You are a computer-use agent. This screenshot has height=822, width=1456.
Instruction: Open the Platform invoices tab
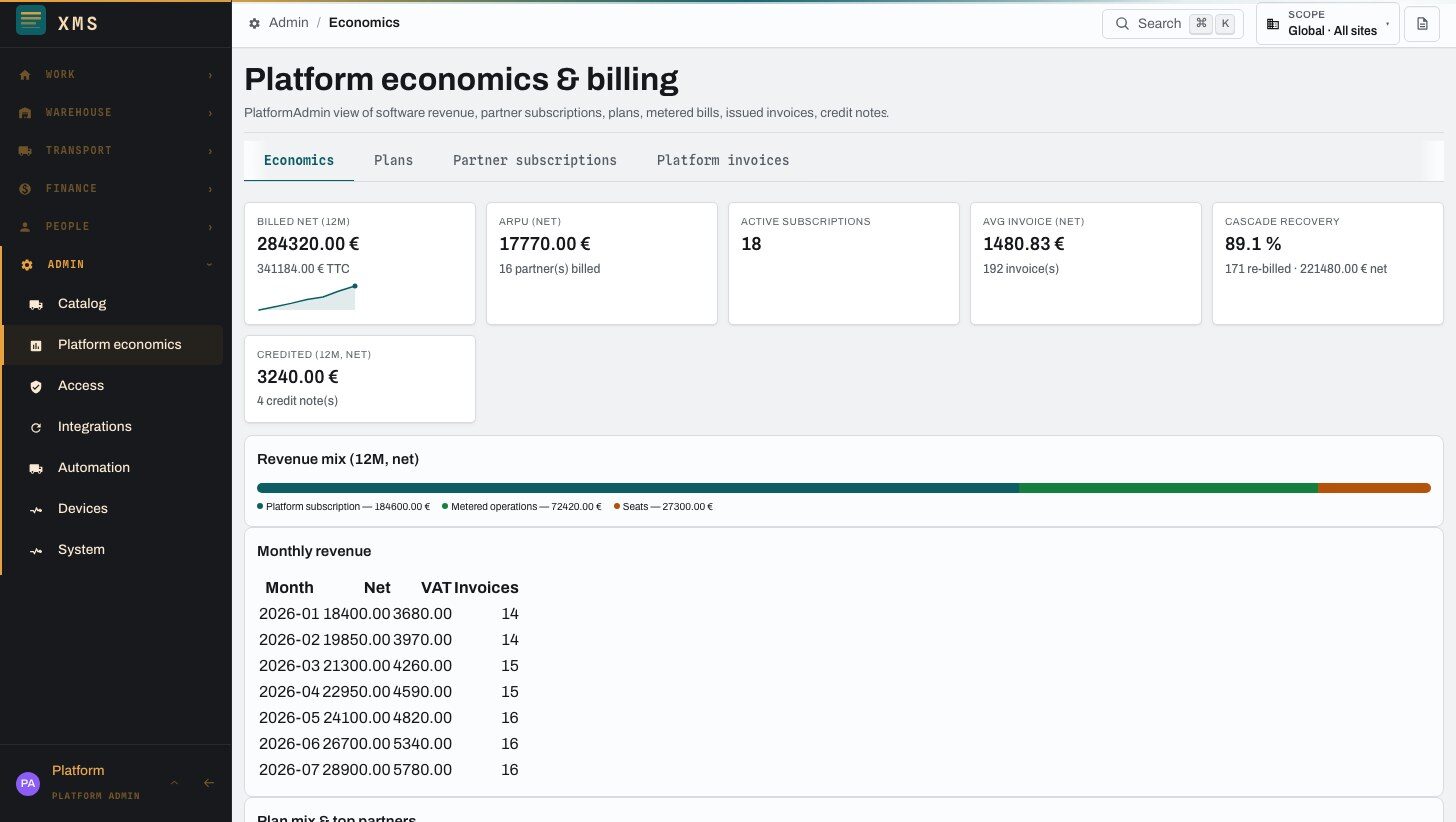pyautogui.click(x=723, y=160)
